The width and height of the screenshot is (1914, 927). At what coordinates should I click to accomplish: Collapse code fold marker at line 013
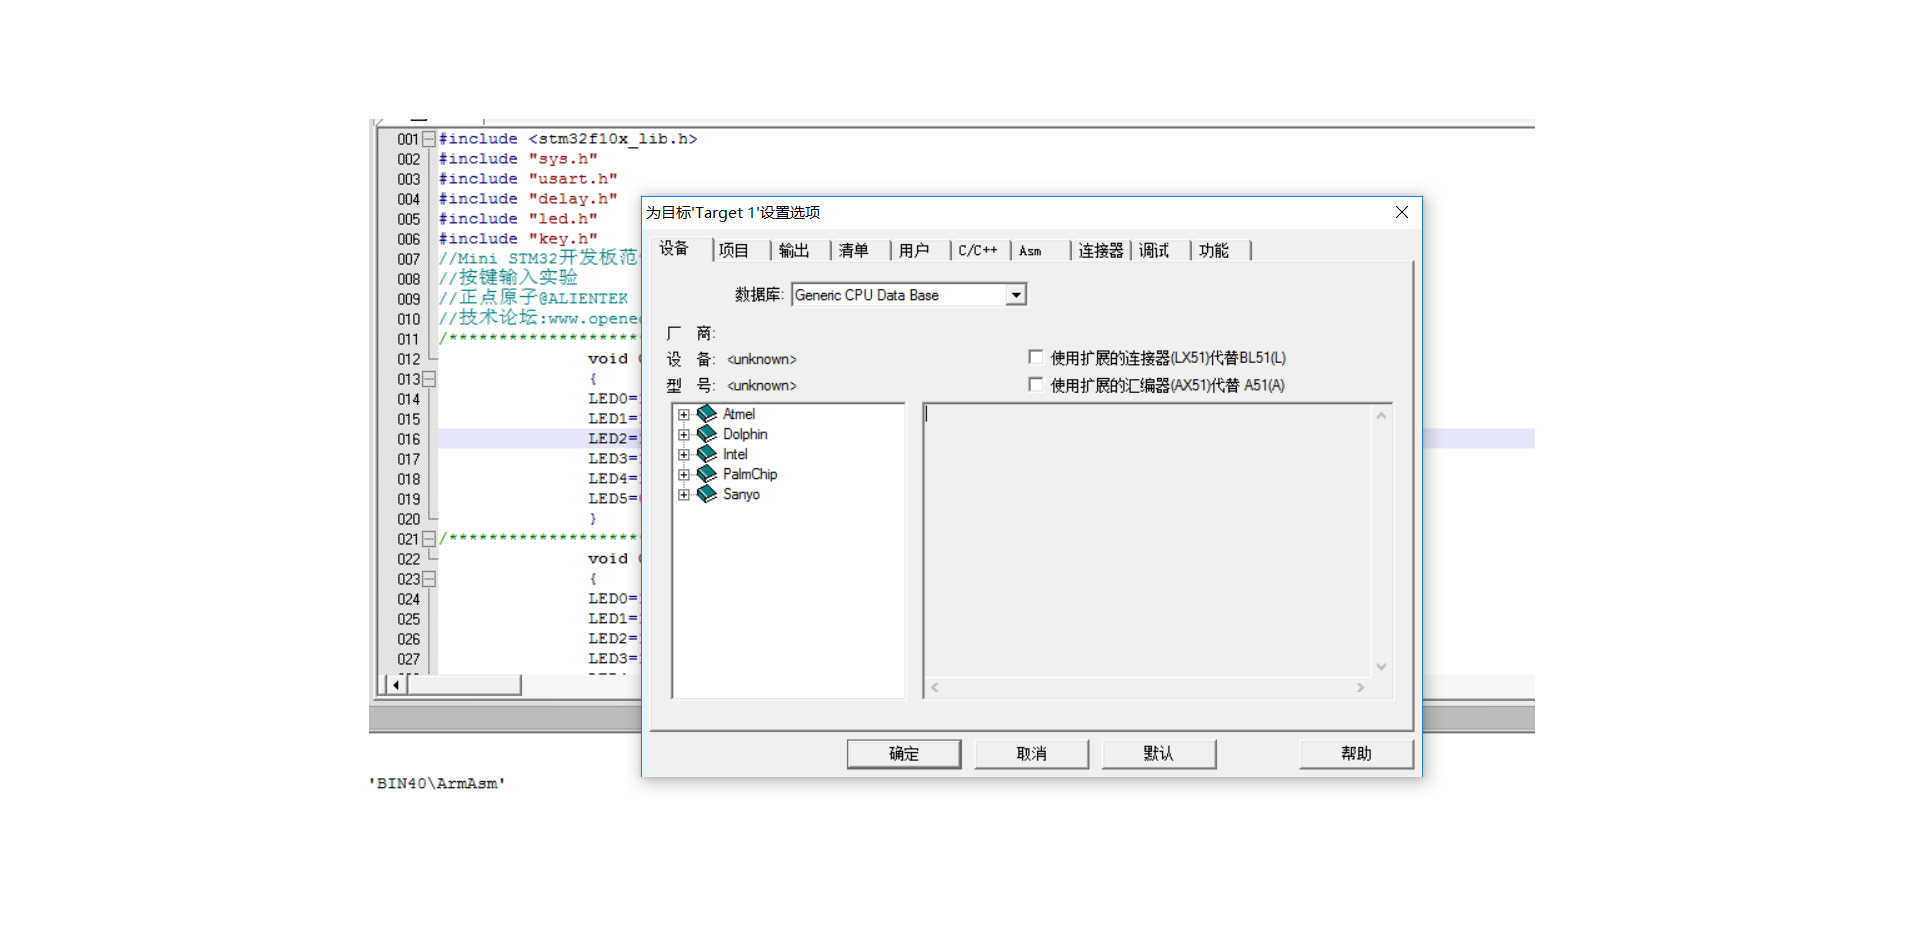pos(429,379)
